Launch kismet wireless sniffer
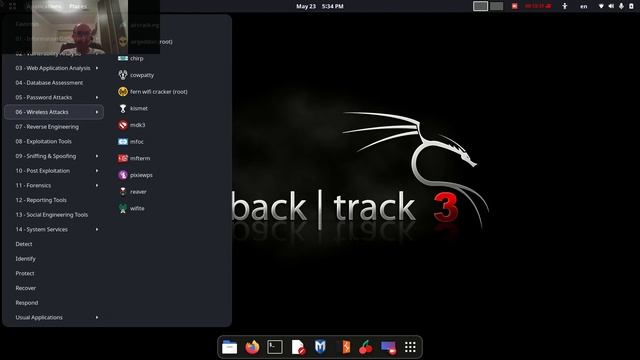640x360 pixels. point(133,109)
